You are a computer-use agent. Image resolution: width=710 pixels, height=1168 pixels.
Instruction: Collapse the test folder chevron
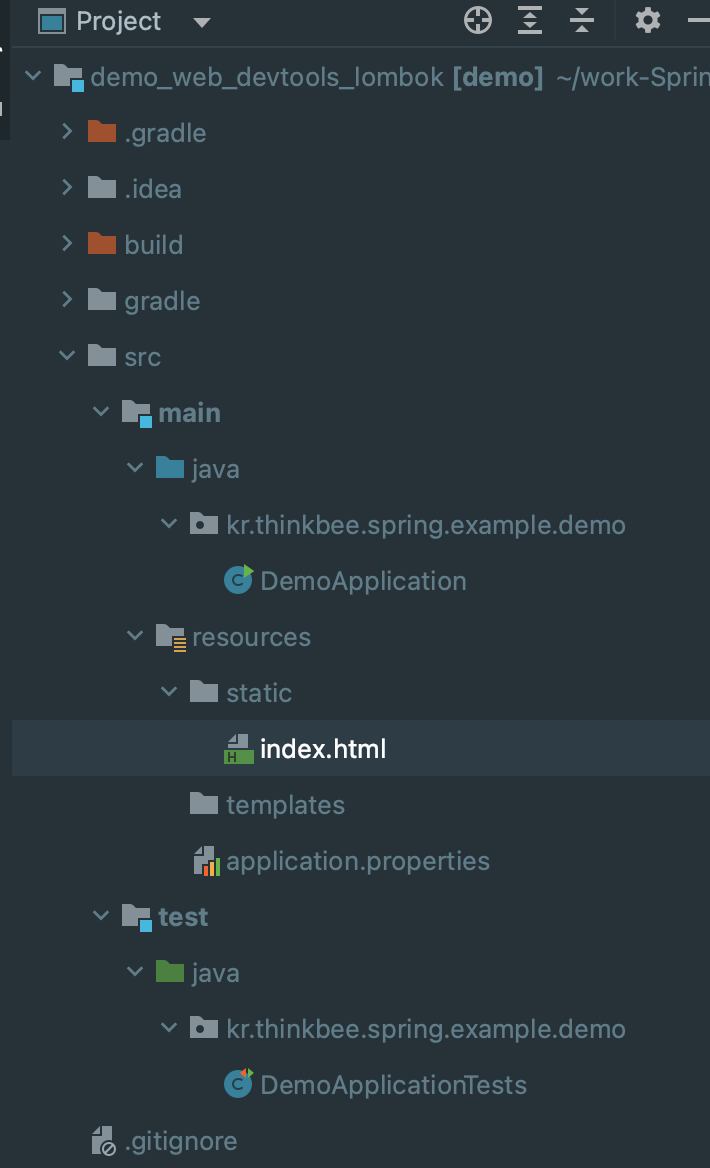click(x=101, y=915)
